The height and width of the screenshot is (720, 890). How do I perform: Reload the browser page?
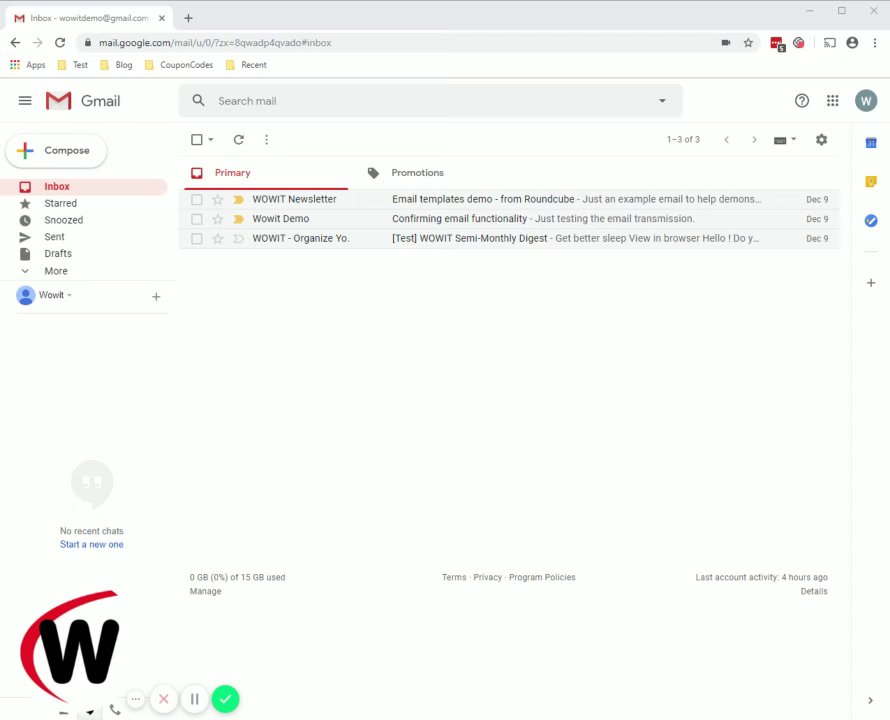click(x=60, y=43)
